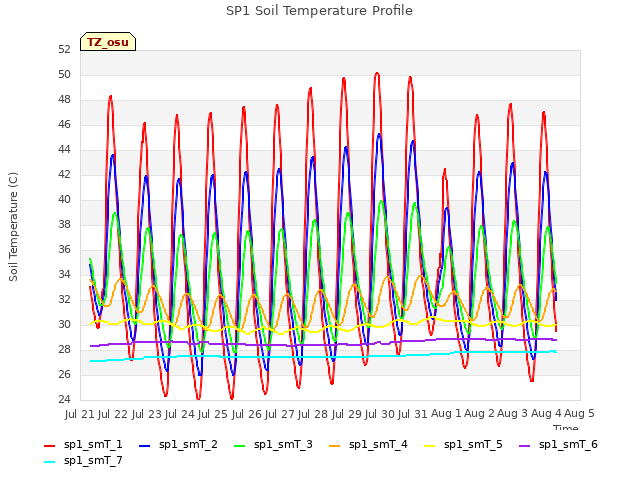This screenshot has width=640, height=480.
Task: Click the 46 y-axis tick label
Action: (x=64, y=124)
